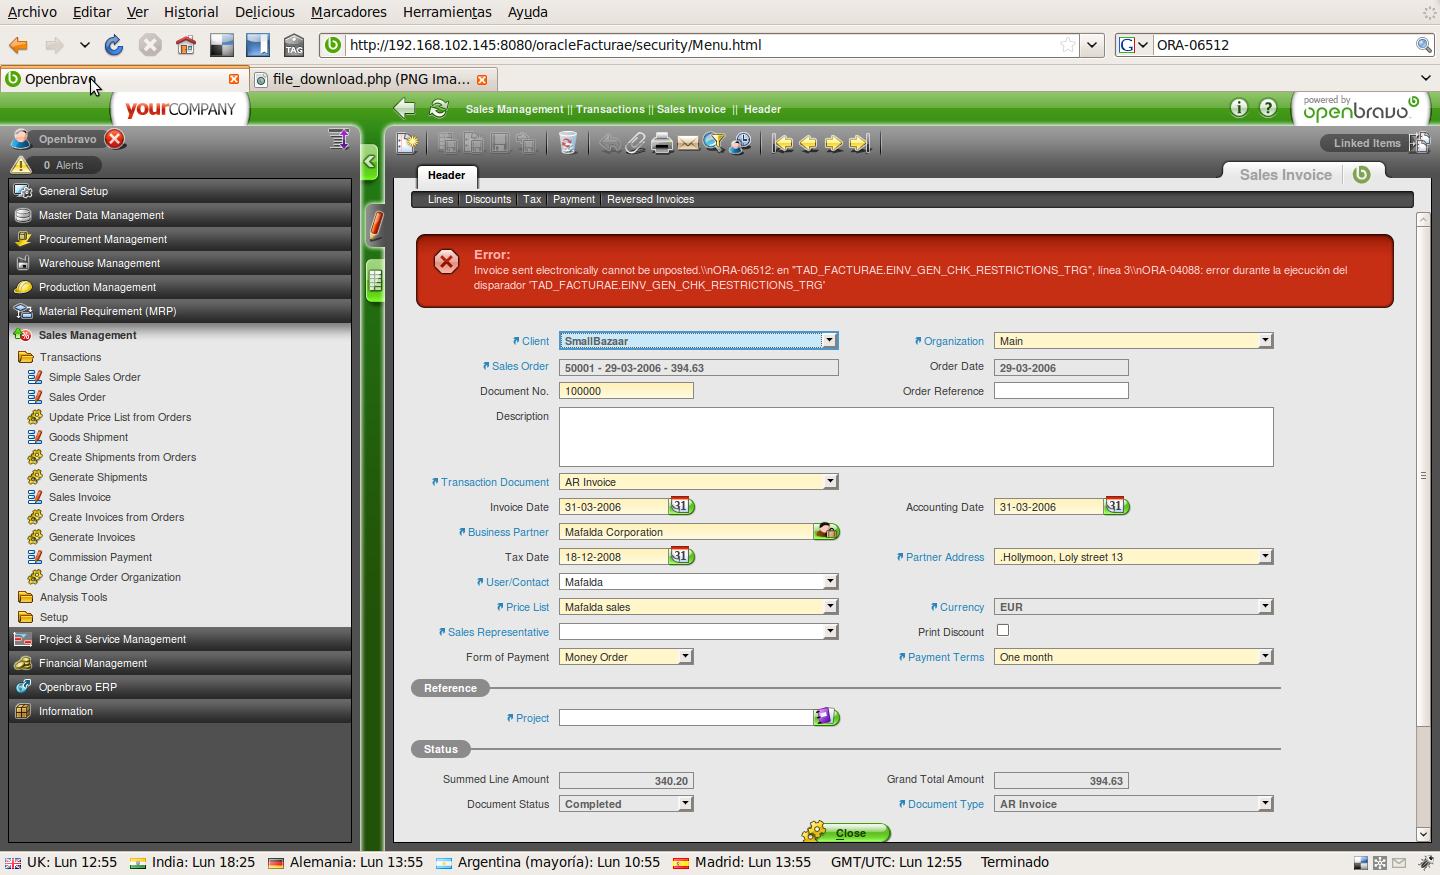Screen dimensions: 1440x875
Task: Go to the first record arrow icon
Action: (x=783, y=143)
